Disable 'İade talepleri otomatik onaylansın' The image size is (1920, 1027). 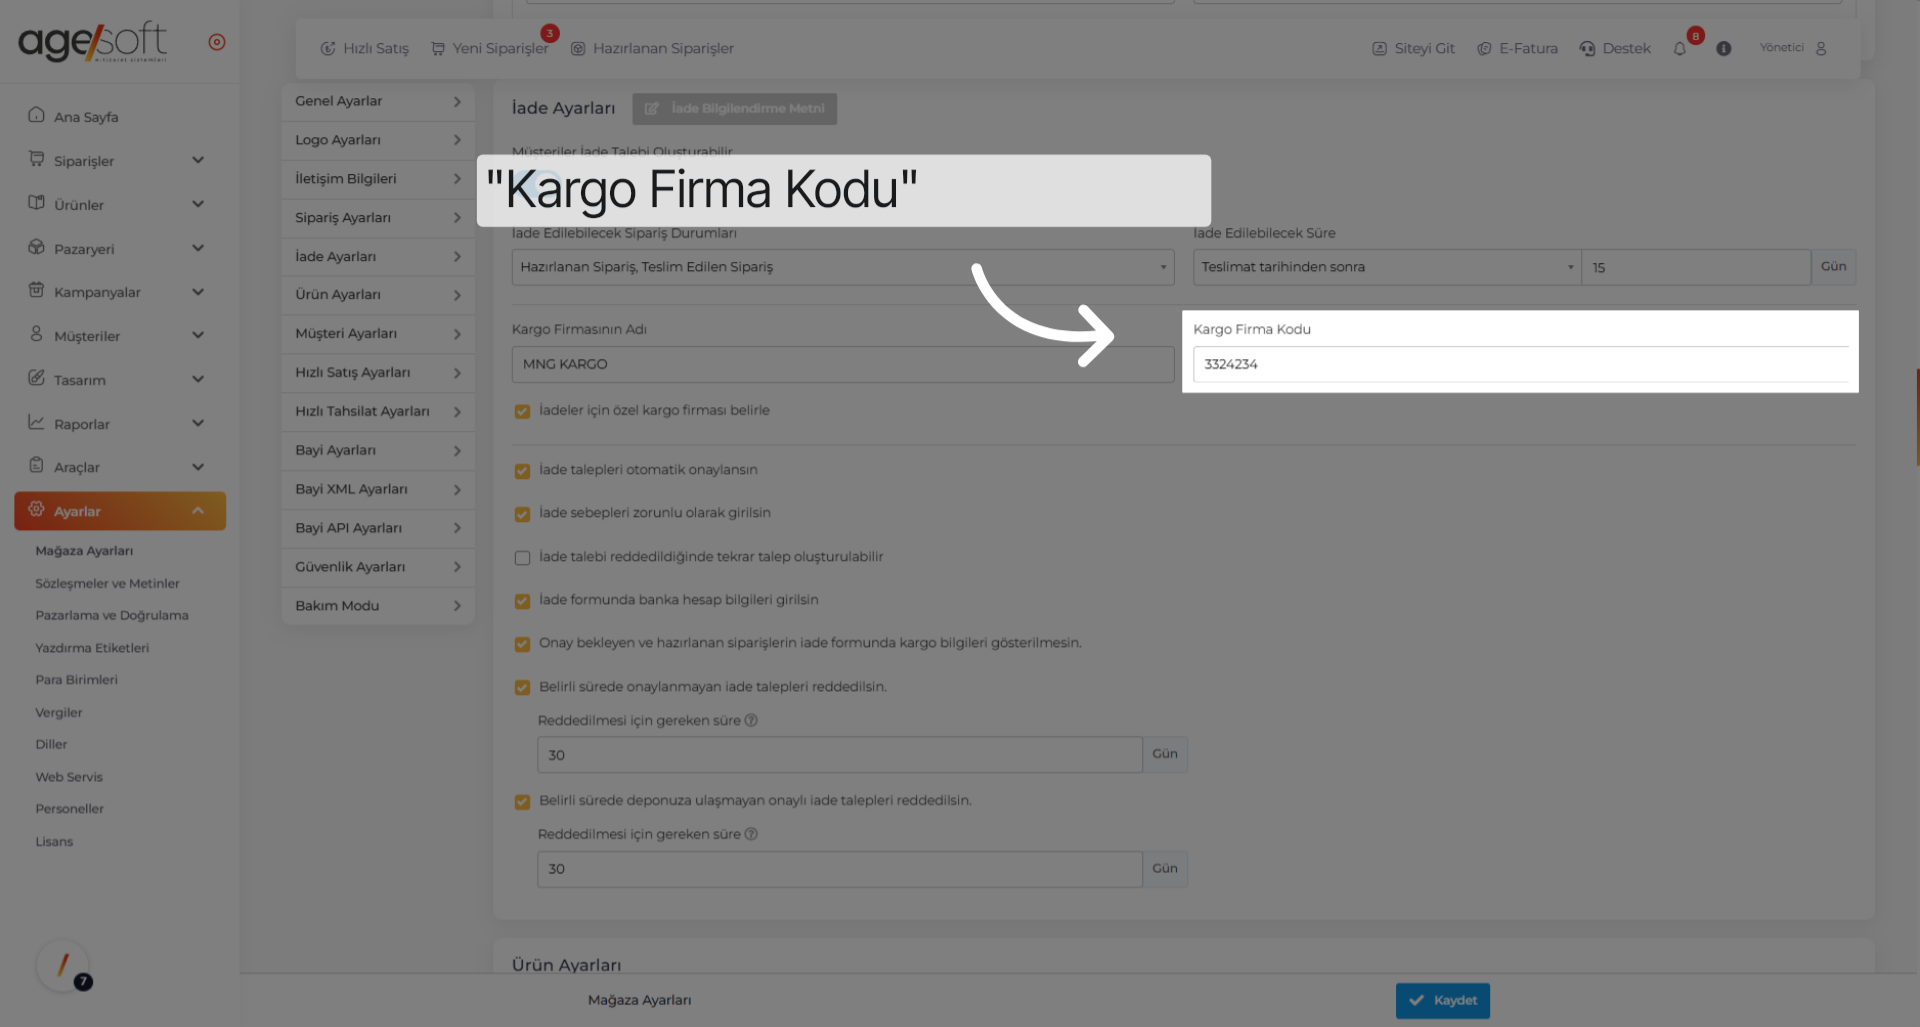tap(522, 470)
